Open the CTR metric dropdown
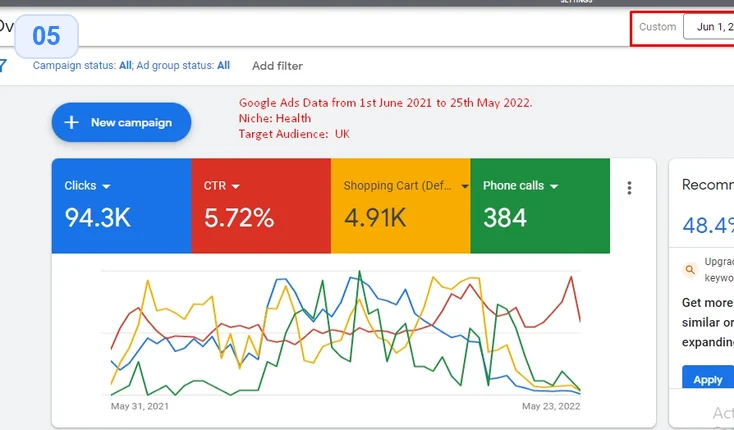The height and width of the screenshot is (430, 734). pos(235,186)
